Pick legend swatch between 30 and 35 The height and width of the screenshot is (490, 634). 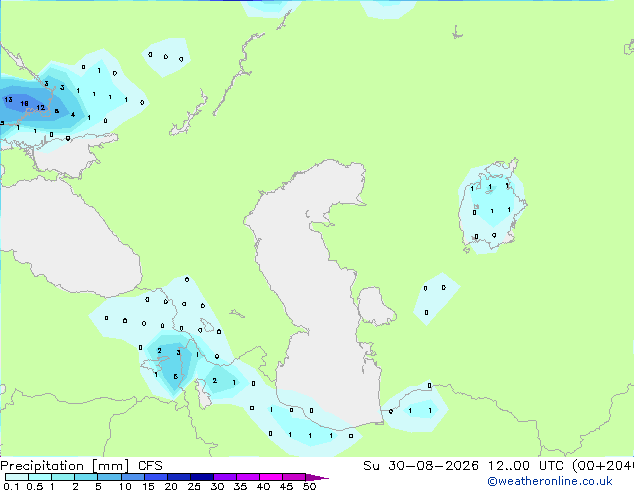[x=225, y=477]
